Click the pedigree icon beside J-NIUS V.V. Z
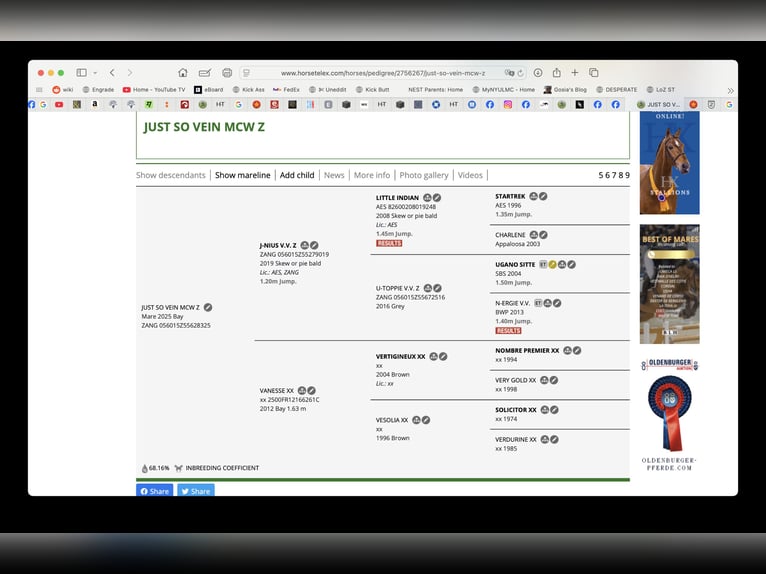 point(304,245)
